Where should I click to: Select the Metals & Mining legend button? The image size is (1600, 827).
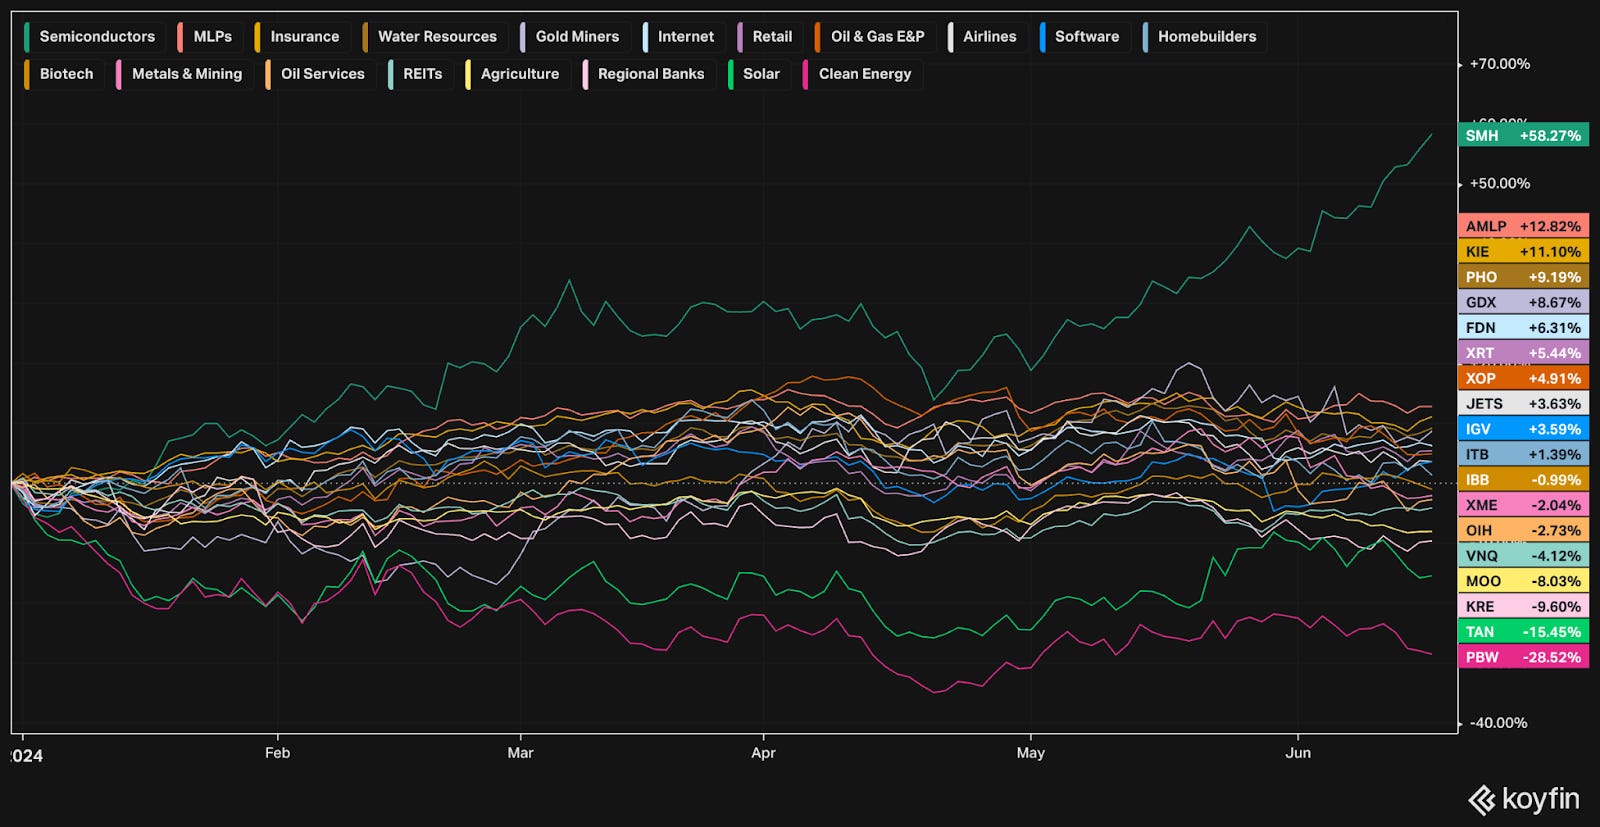[x=184, y=74]
